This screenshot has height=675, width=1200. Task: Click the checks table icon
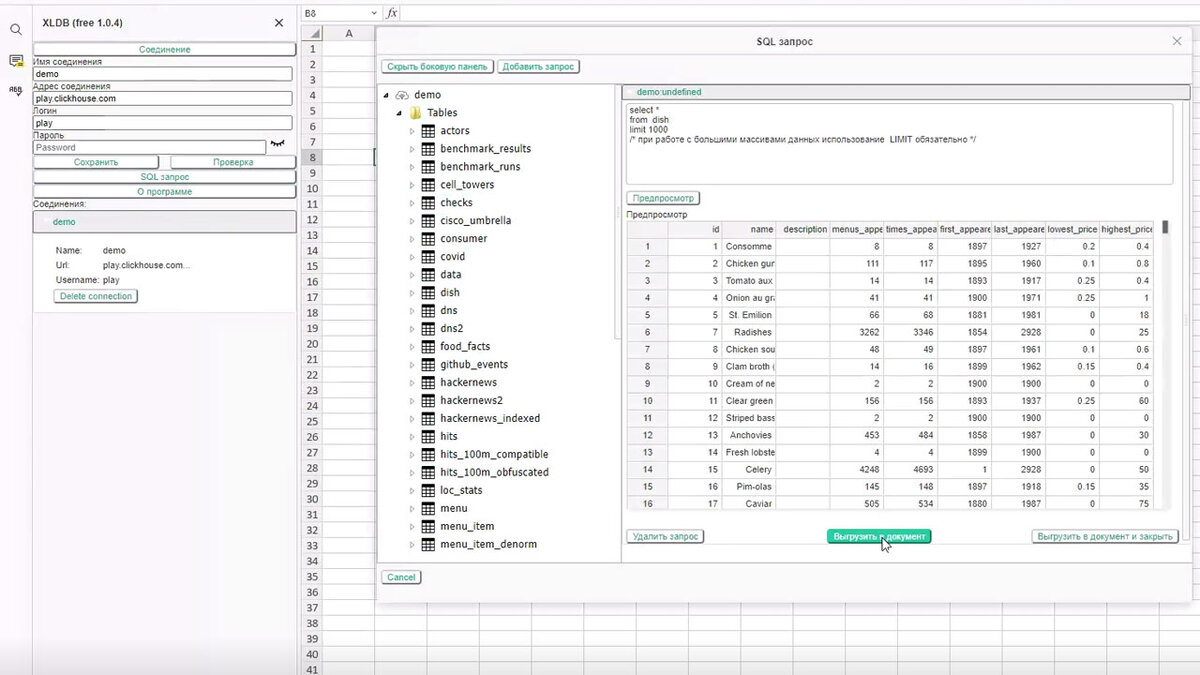[x=428, y=203]
